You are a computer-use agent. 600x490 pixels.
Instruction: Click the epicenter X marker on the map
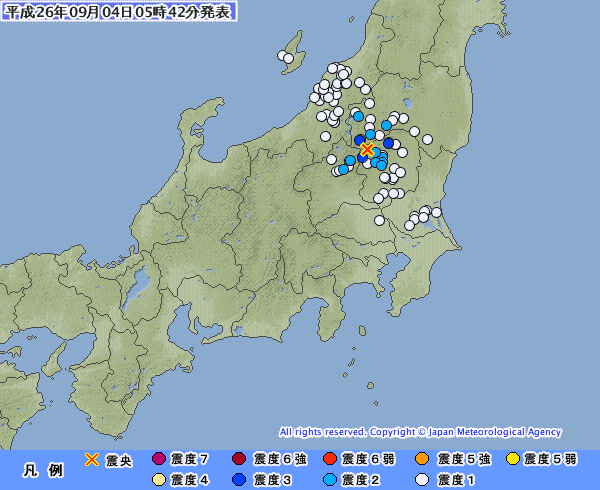367,149
